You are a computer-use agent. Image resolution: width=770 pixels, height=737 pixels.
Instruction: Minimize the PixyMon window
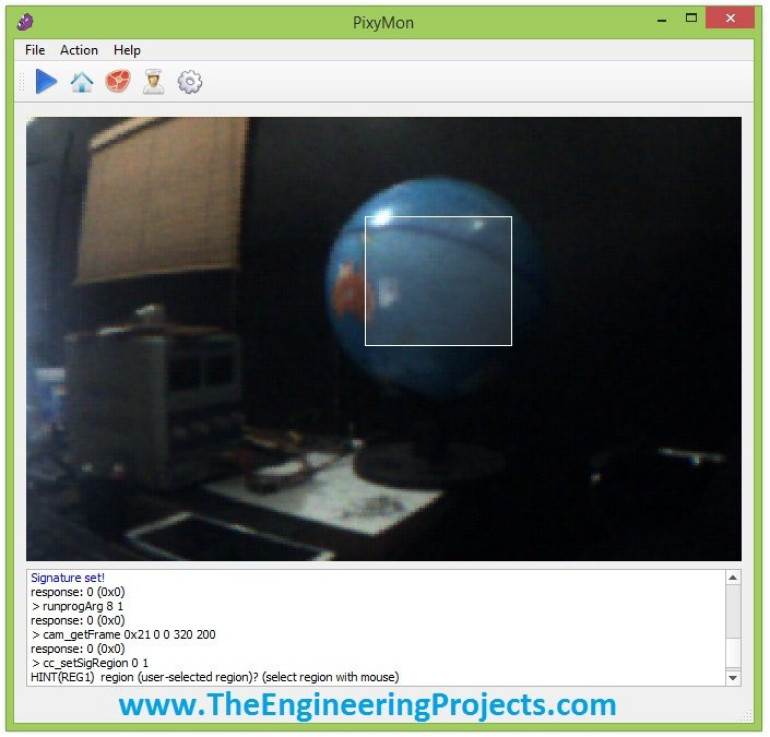pyautogui.click(x=661, y=20)
